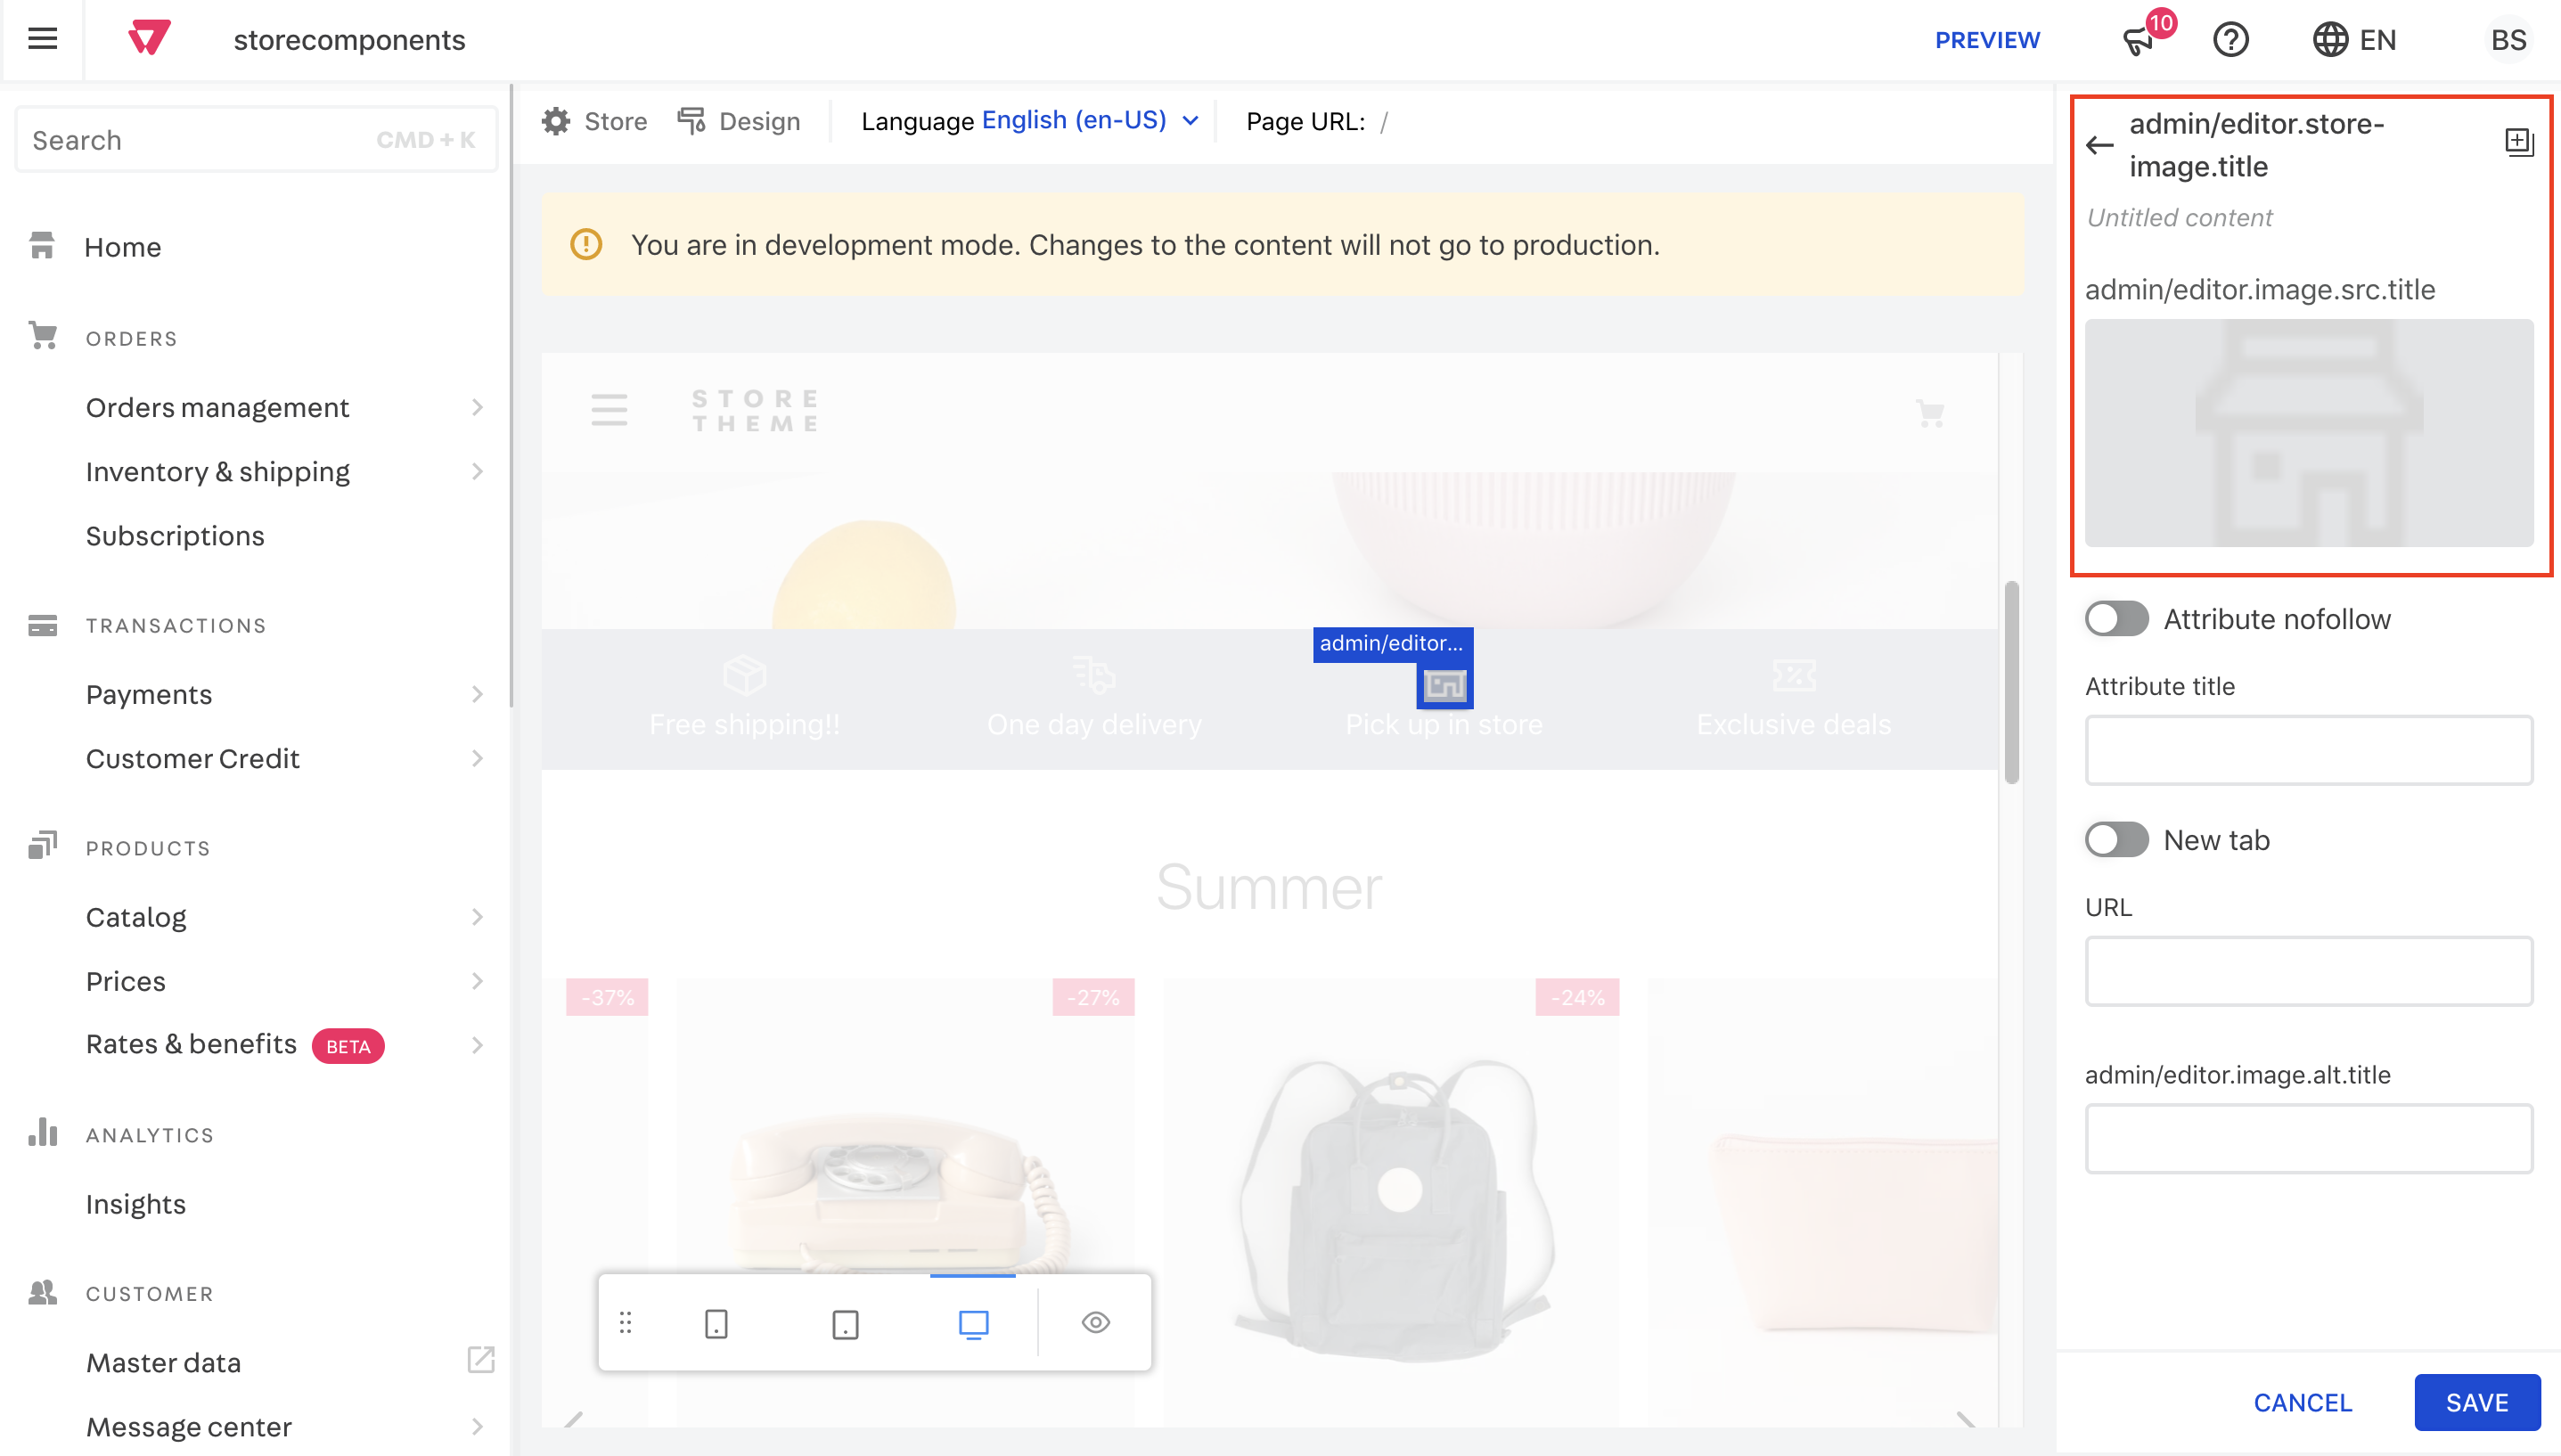This screenshot has width=2561, height=1456.
Task: Click the Products section icon in the sidebar
Action: (42, 846)
